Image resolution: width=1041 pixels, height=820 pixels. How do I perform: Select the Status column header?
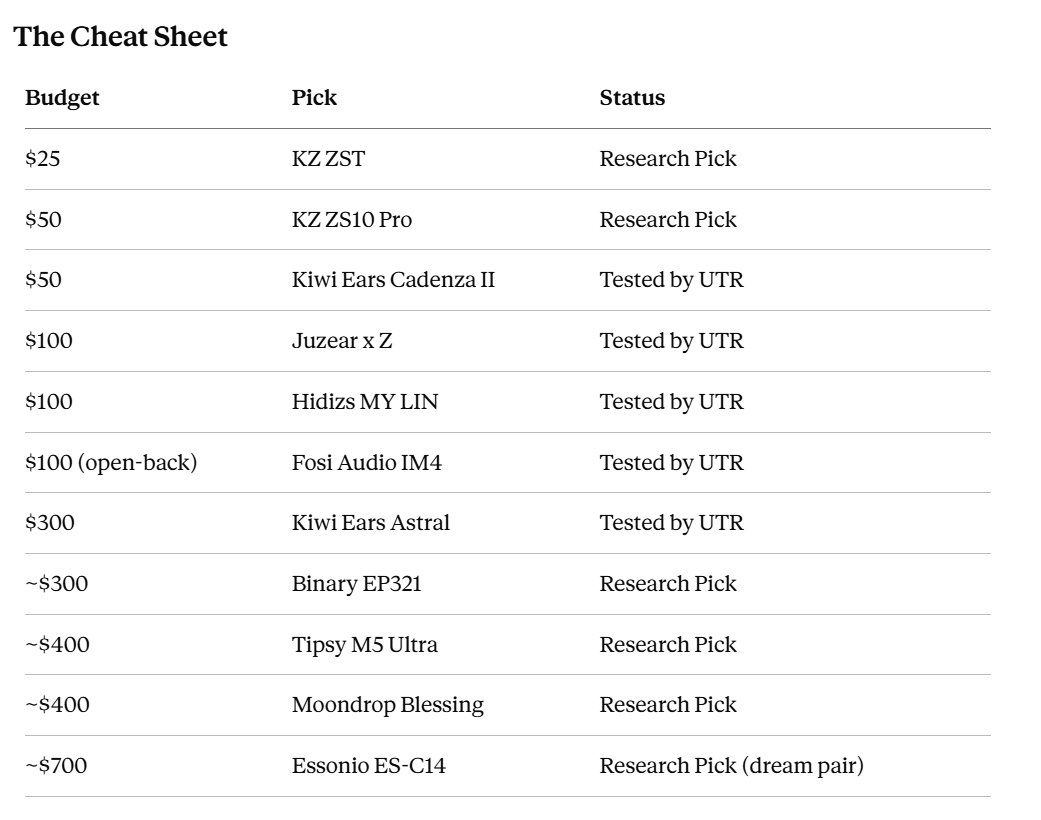(x=632, y=98)
